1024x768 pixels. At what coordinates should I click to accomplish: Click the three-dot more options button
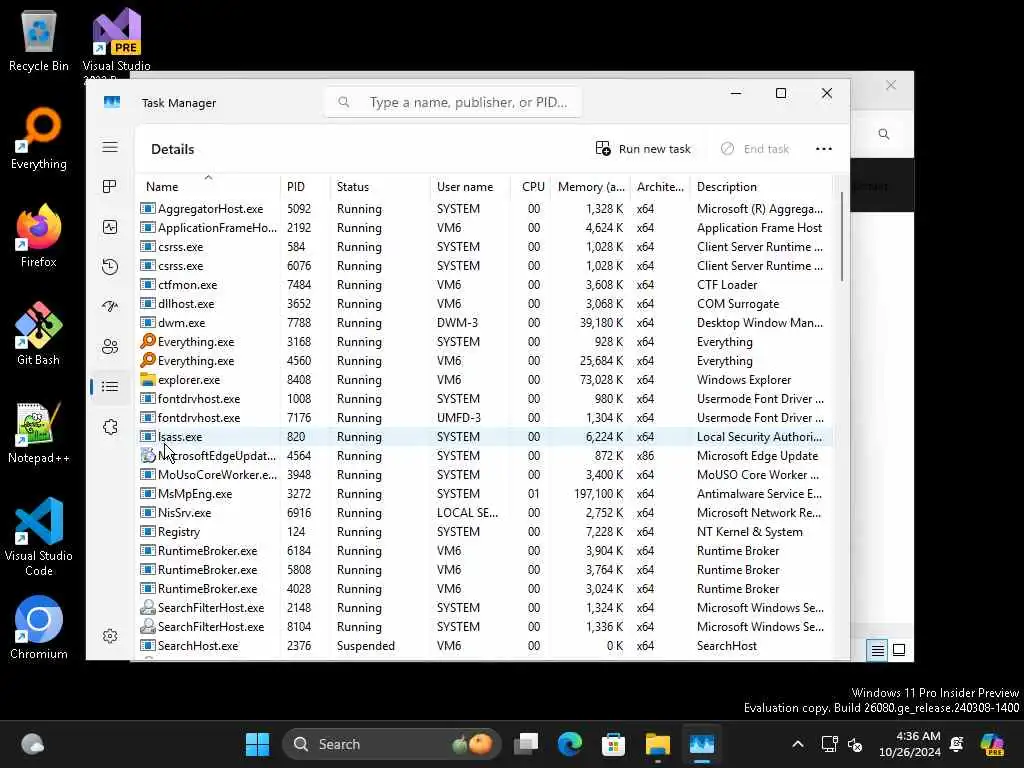(x=824, y=149)
